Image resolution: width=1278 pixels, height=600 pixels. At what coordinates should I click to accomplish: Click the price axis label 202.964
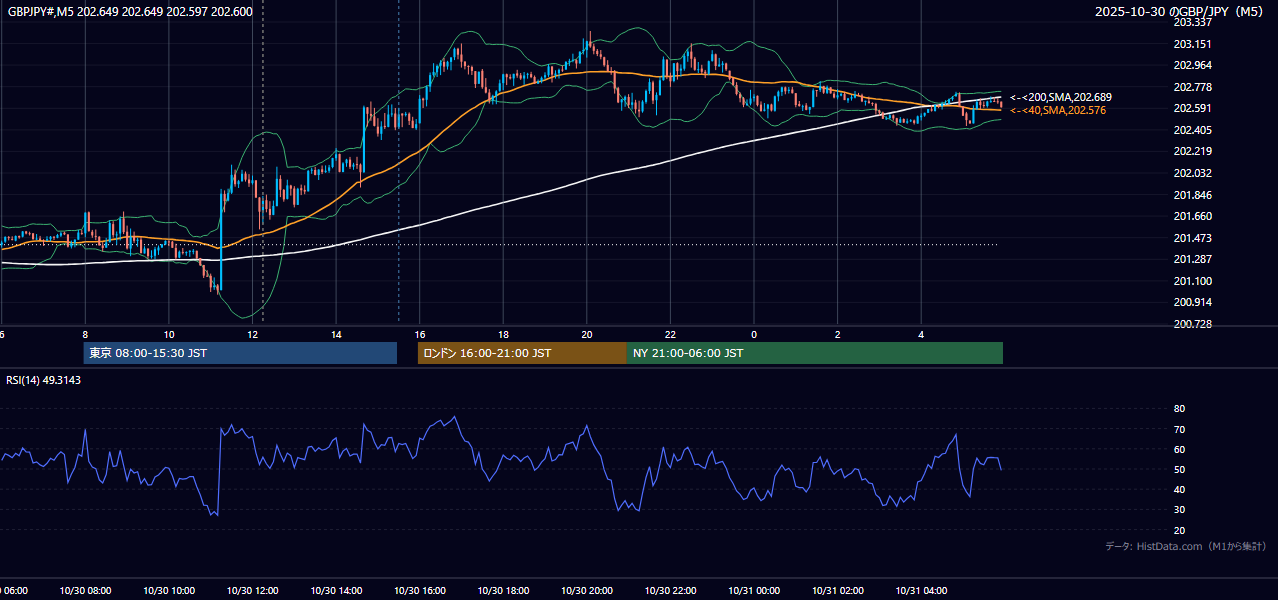[x=1192, y=65]
